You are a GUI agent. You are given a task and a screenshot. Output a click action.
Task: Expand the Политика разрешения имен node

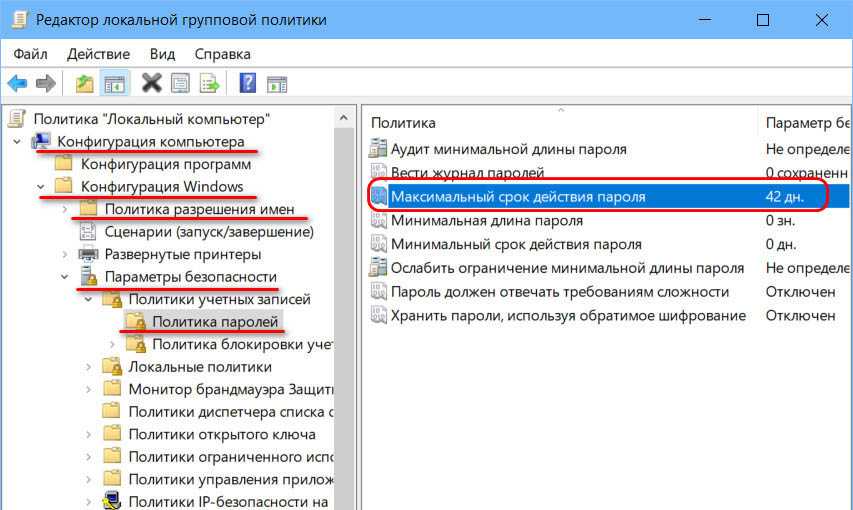65,209
